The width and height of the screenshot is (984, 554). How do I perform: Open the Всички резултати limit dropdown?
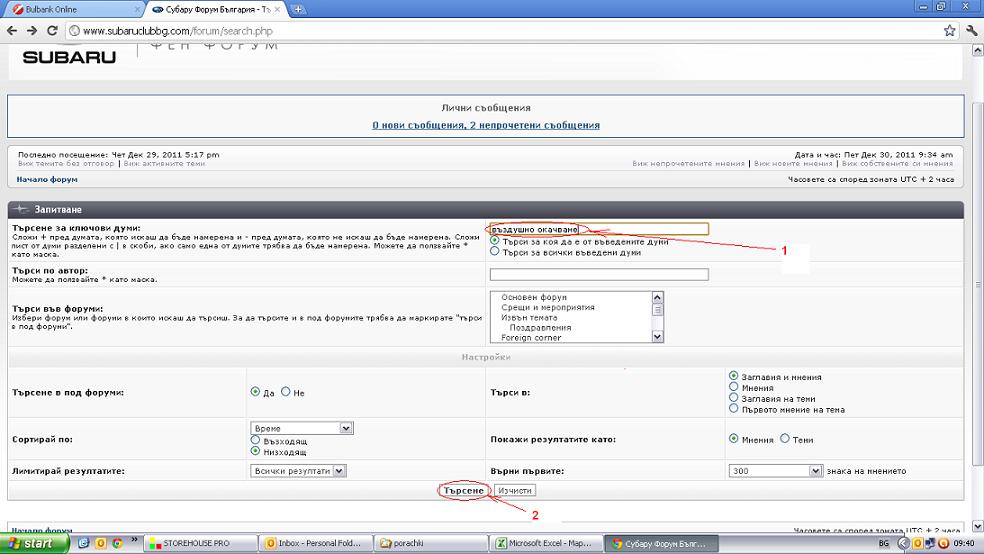[x=298, y=471]
